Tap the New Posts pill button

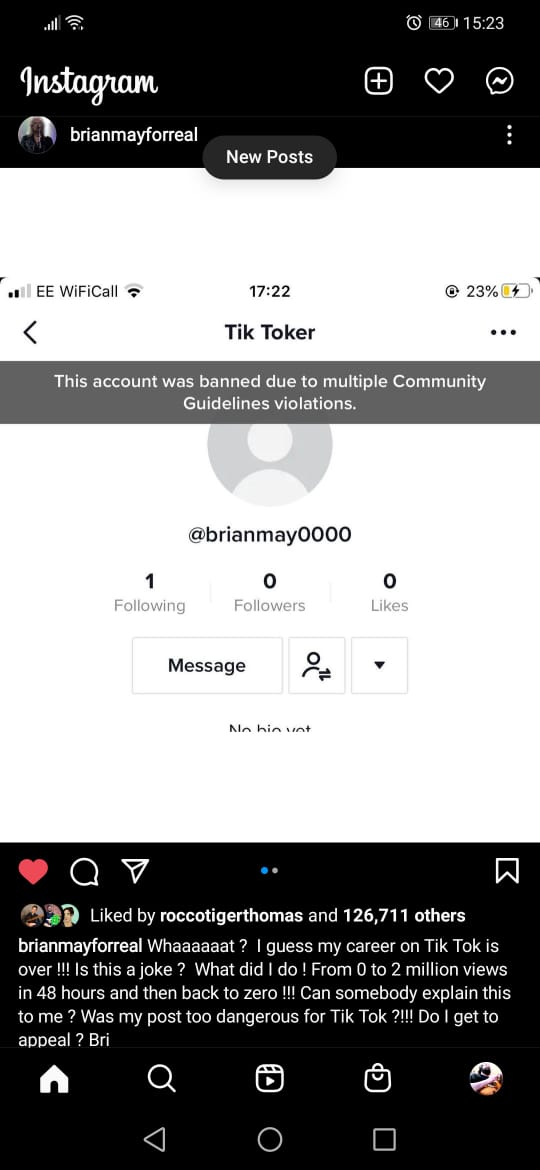click(269, 157)
